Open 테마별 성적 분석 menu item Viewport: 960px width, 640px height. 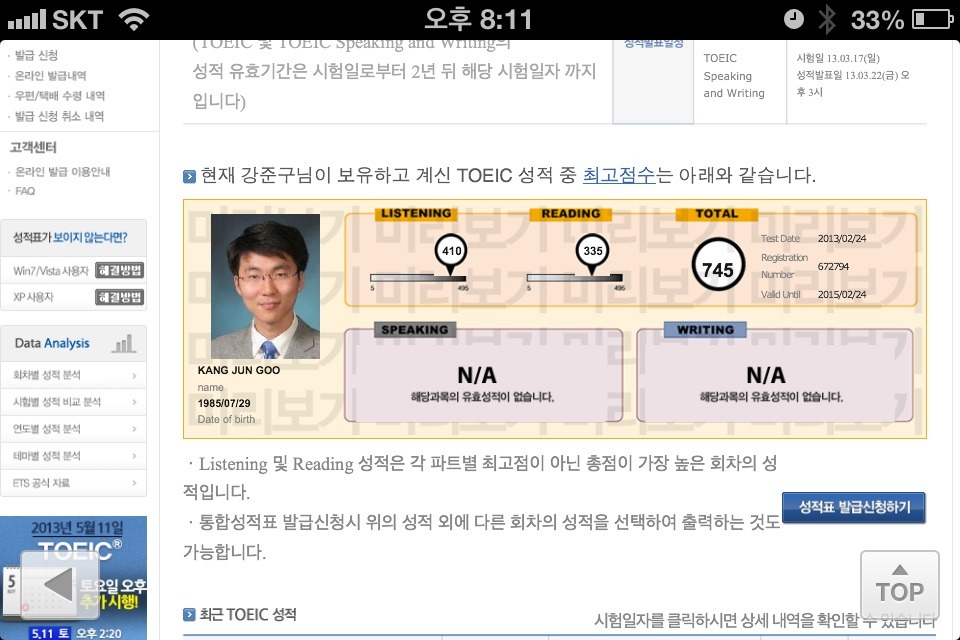pyautogui.click(x=73, y=456)
